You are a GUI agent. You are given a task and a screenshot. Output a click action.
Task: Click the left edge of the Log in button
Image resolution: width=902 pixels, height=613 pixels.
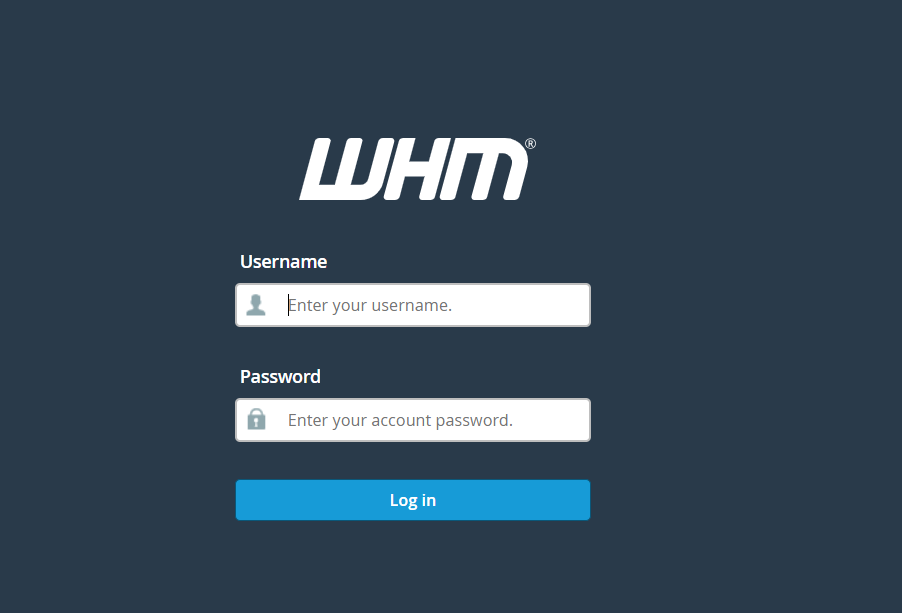(x=238, y=500)
